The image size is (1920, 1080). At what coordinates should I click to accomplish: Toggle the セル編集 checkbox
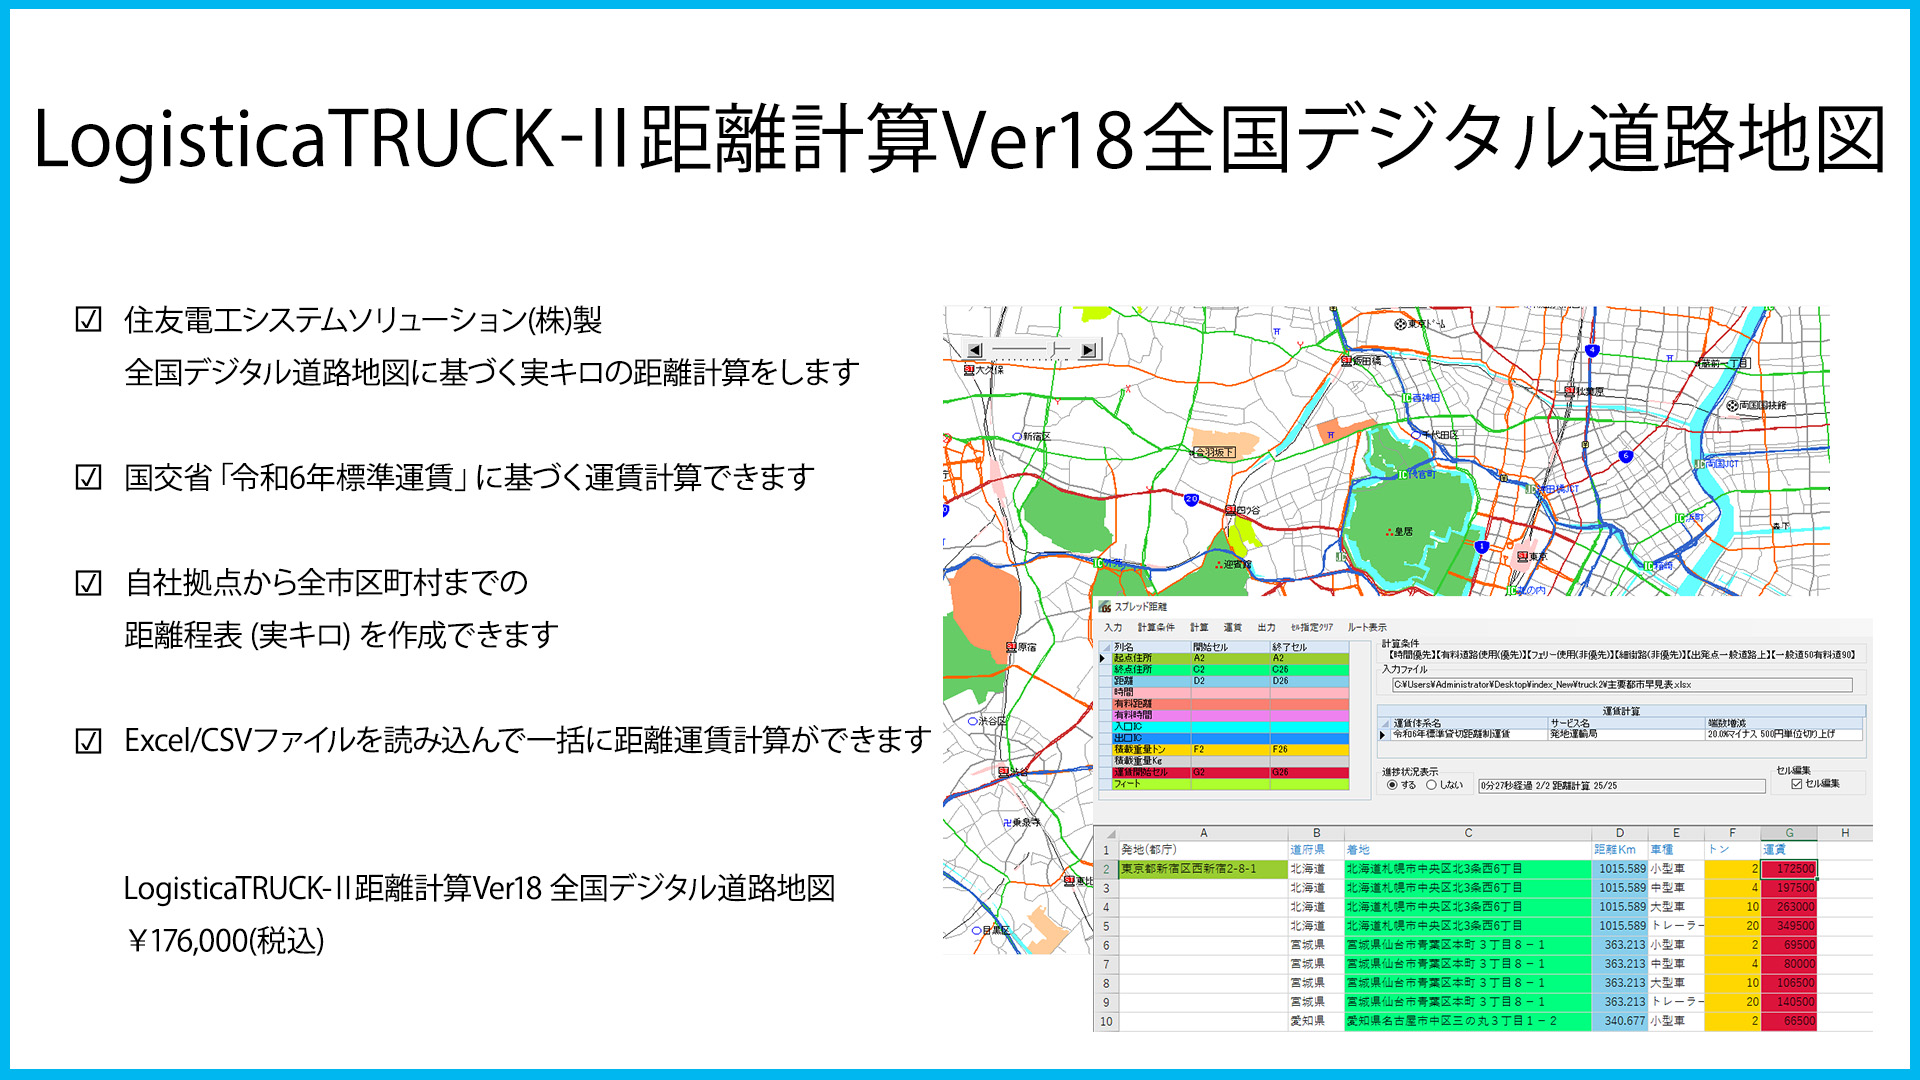1797,784
